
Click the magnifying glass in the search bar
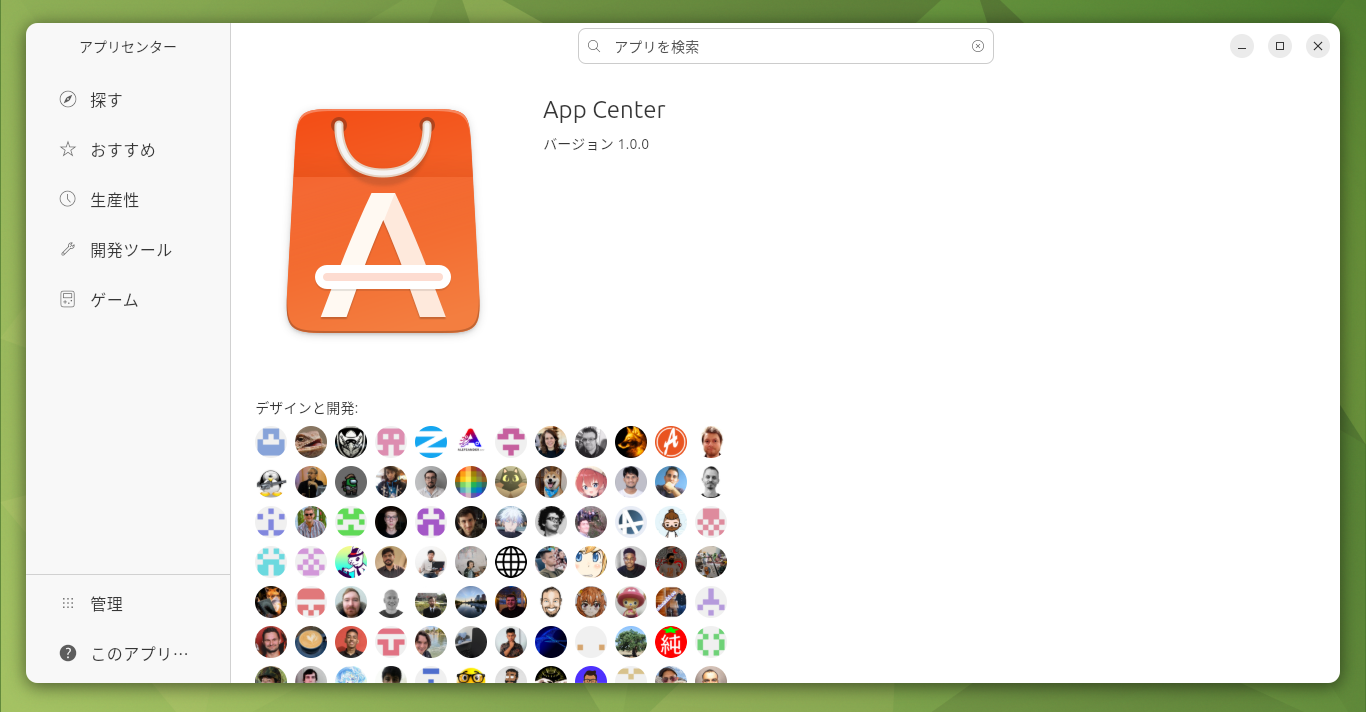[x=594, y=46]
